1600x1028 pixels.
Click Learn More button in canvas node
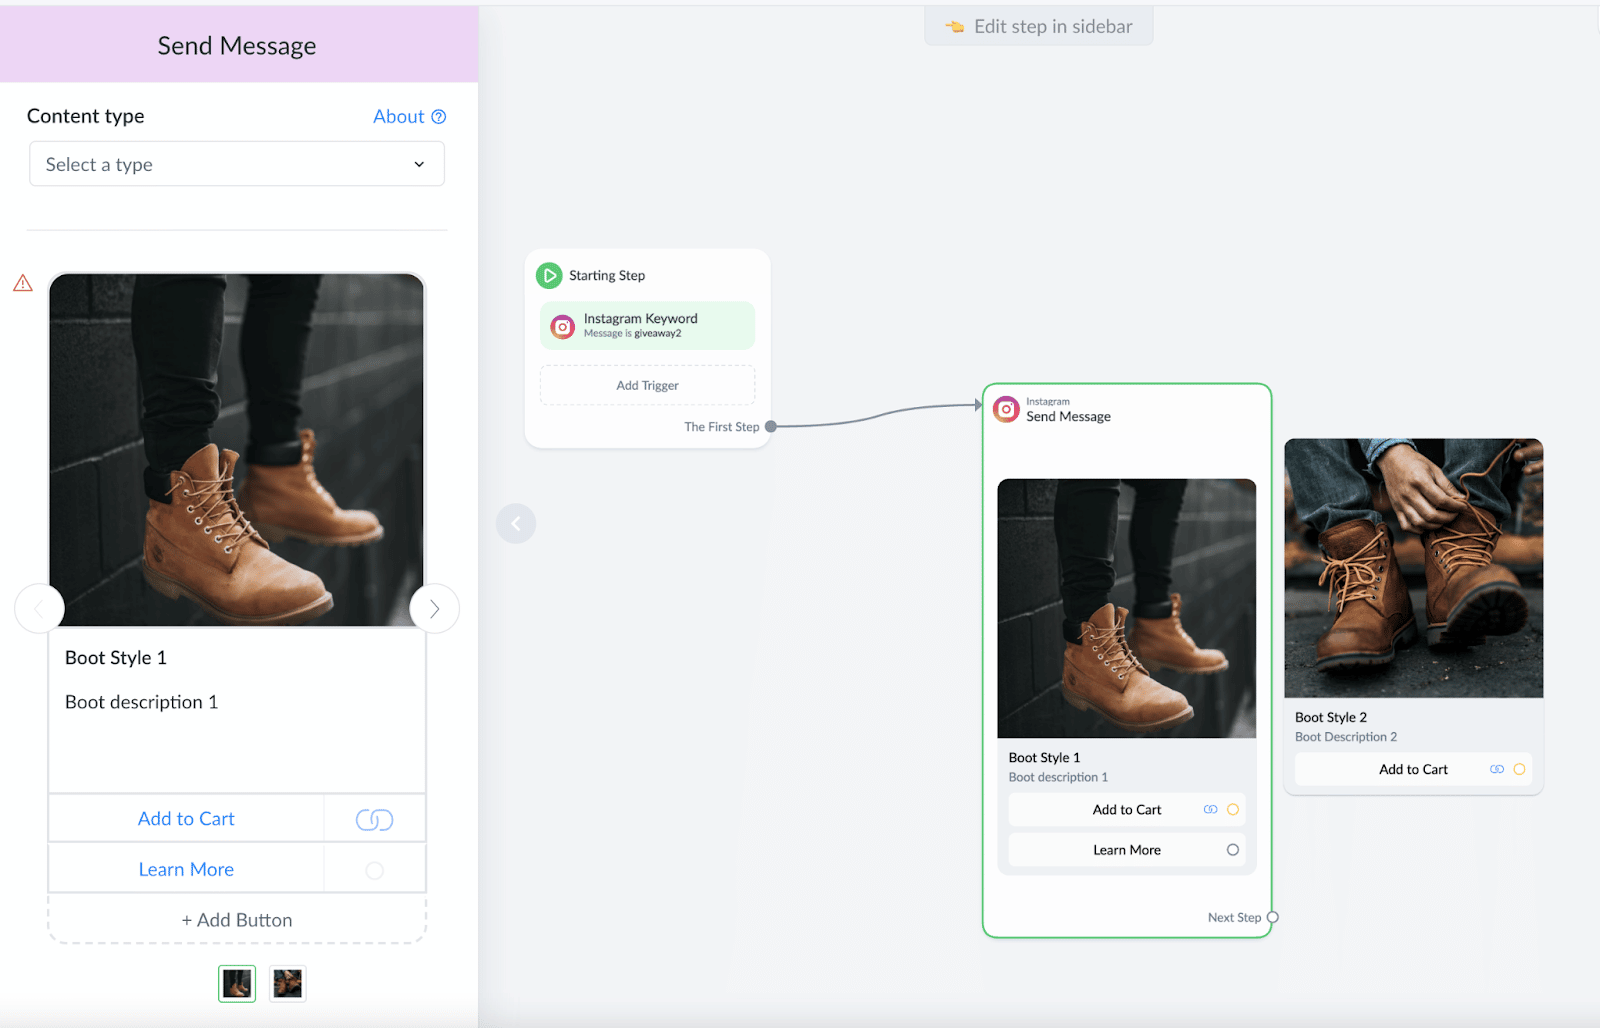pos(1127,850)
